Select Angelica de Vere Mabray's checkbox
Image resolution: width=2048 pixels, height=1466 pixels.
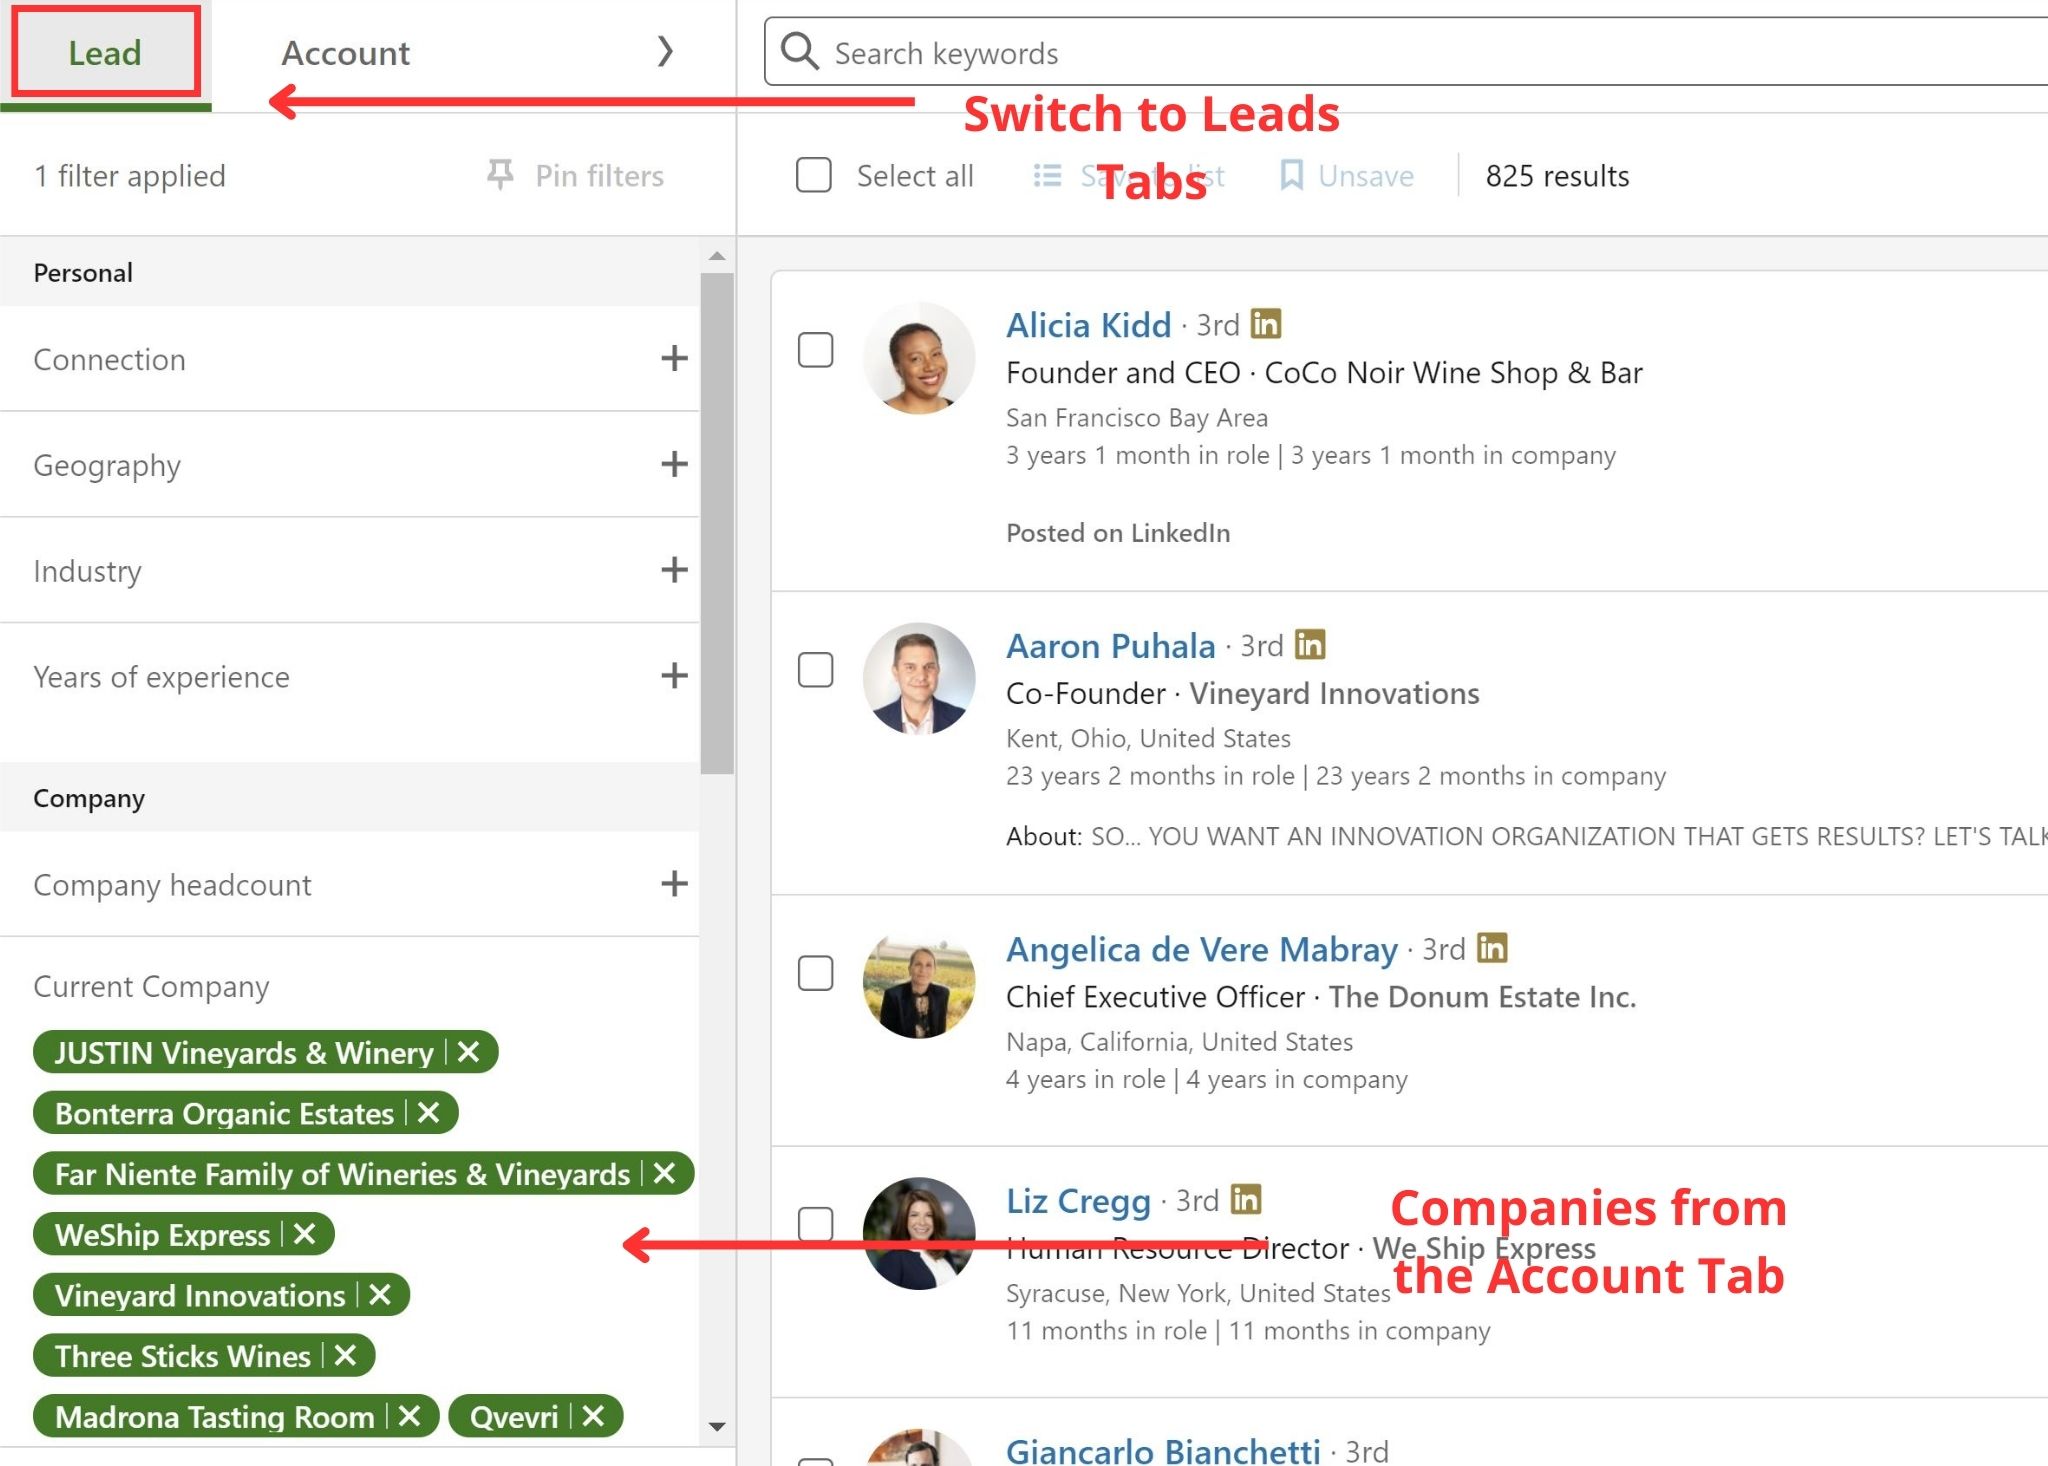coord(815,973)
